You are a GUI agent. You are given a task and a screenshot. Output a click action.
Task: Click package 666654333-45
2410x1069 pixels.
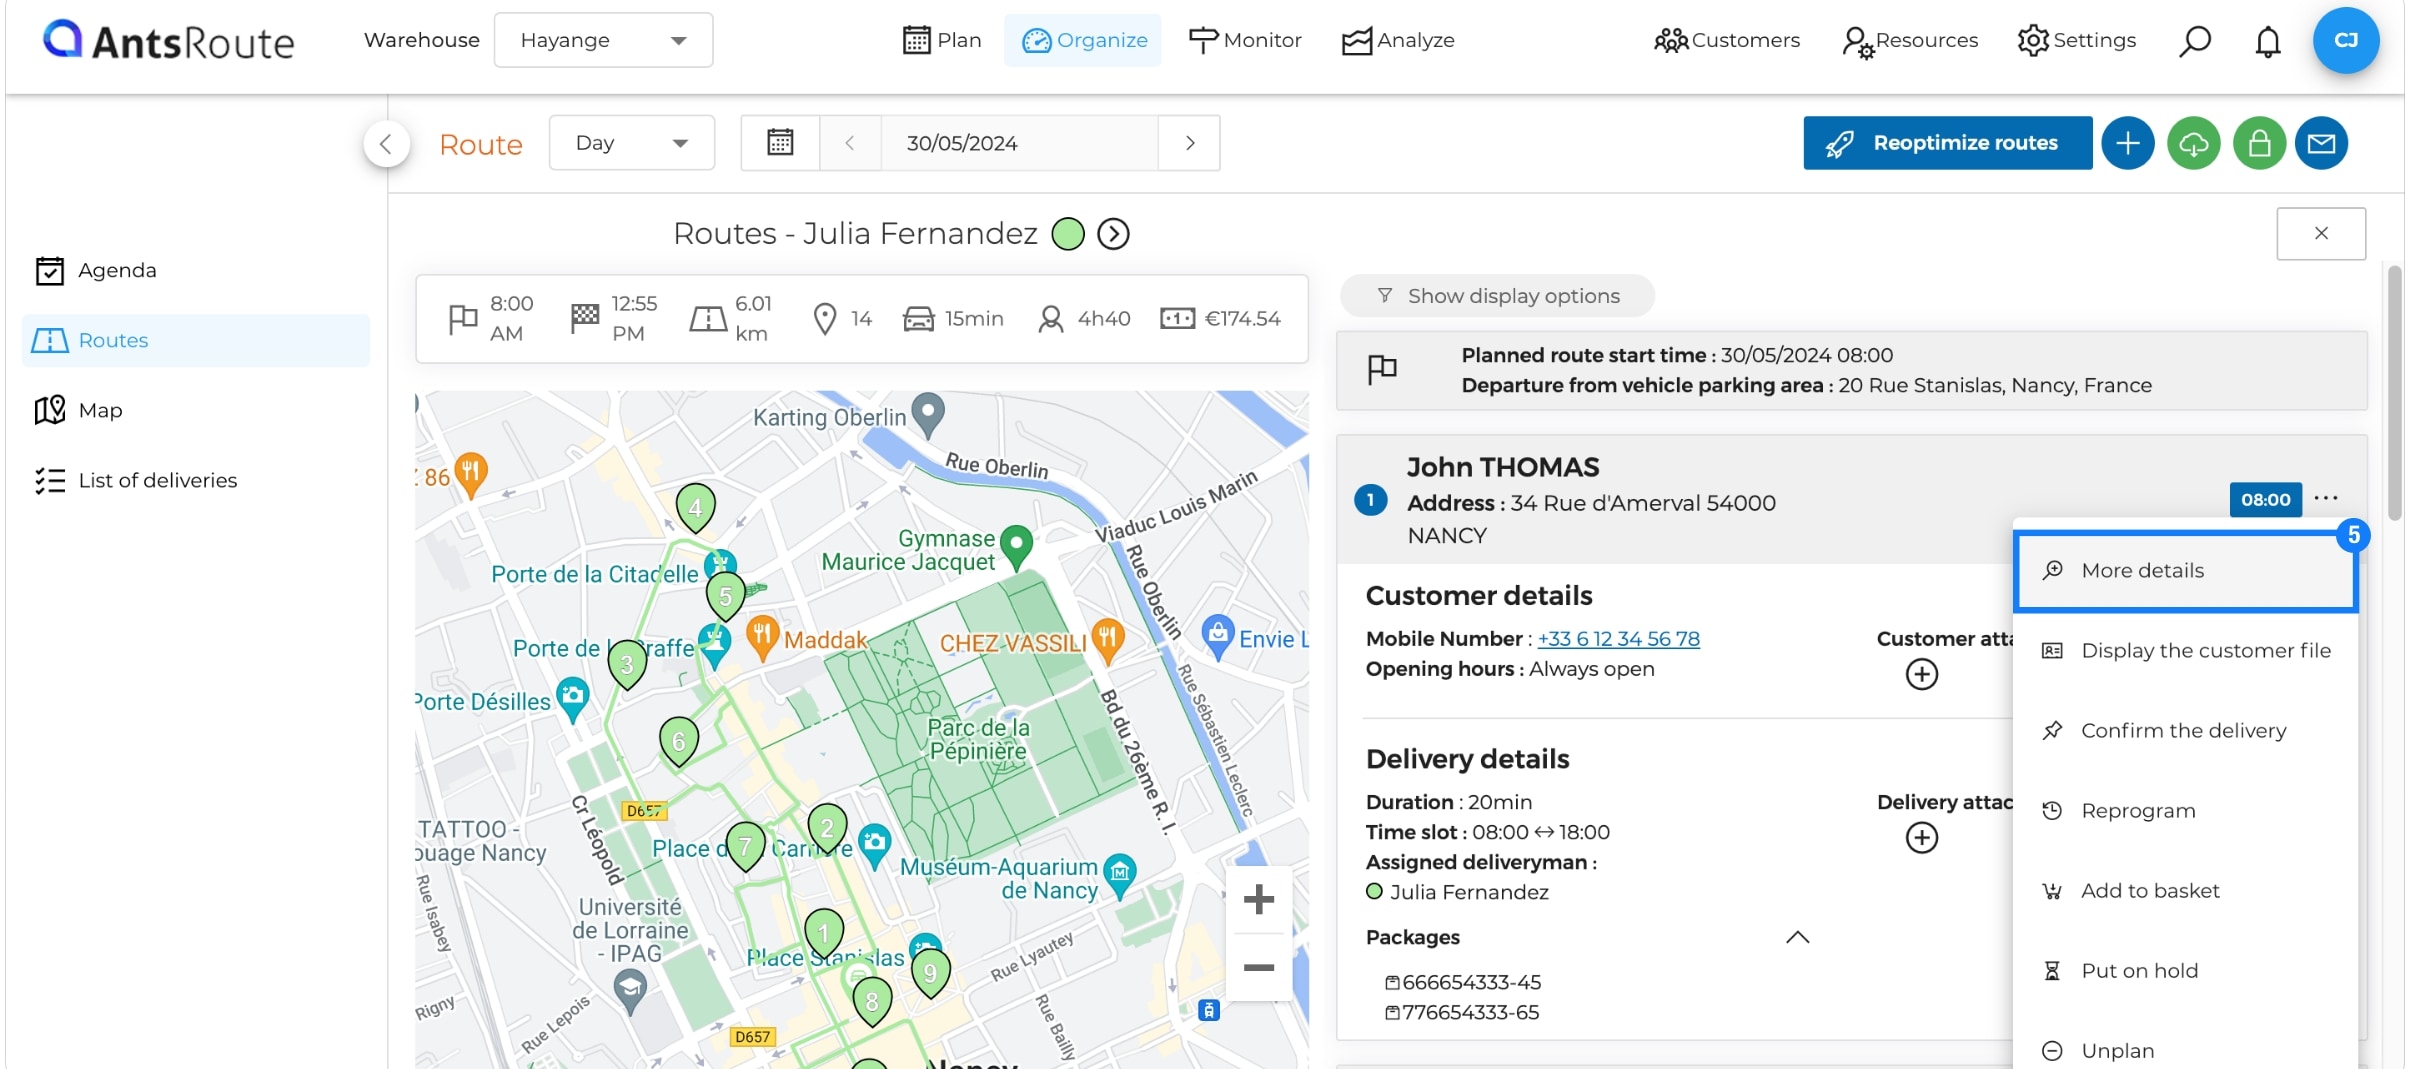point(1463,982)
